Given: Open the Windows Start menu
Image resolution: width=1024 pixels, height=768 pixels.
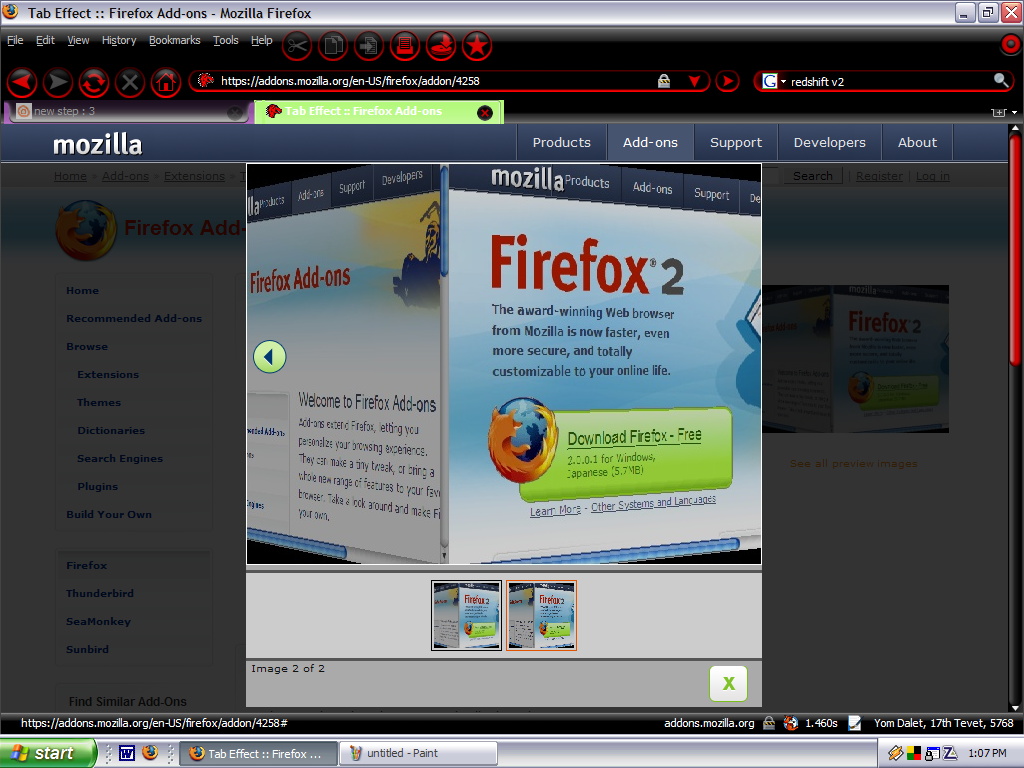Looking at the screenshot, I should [48, 753].
